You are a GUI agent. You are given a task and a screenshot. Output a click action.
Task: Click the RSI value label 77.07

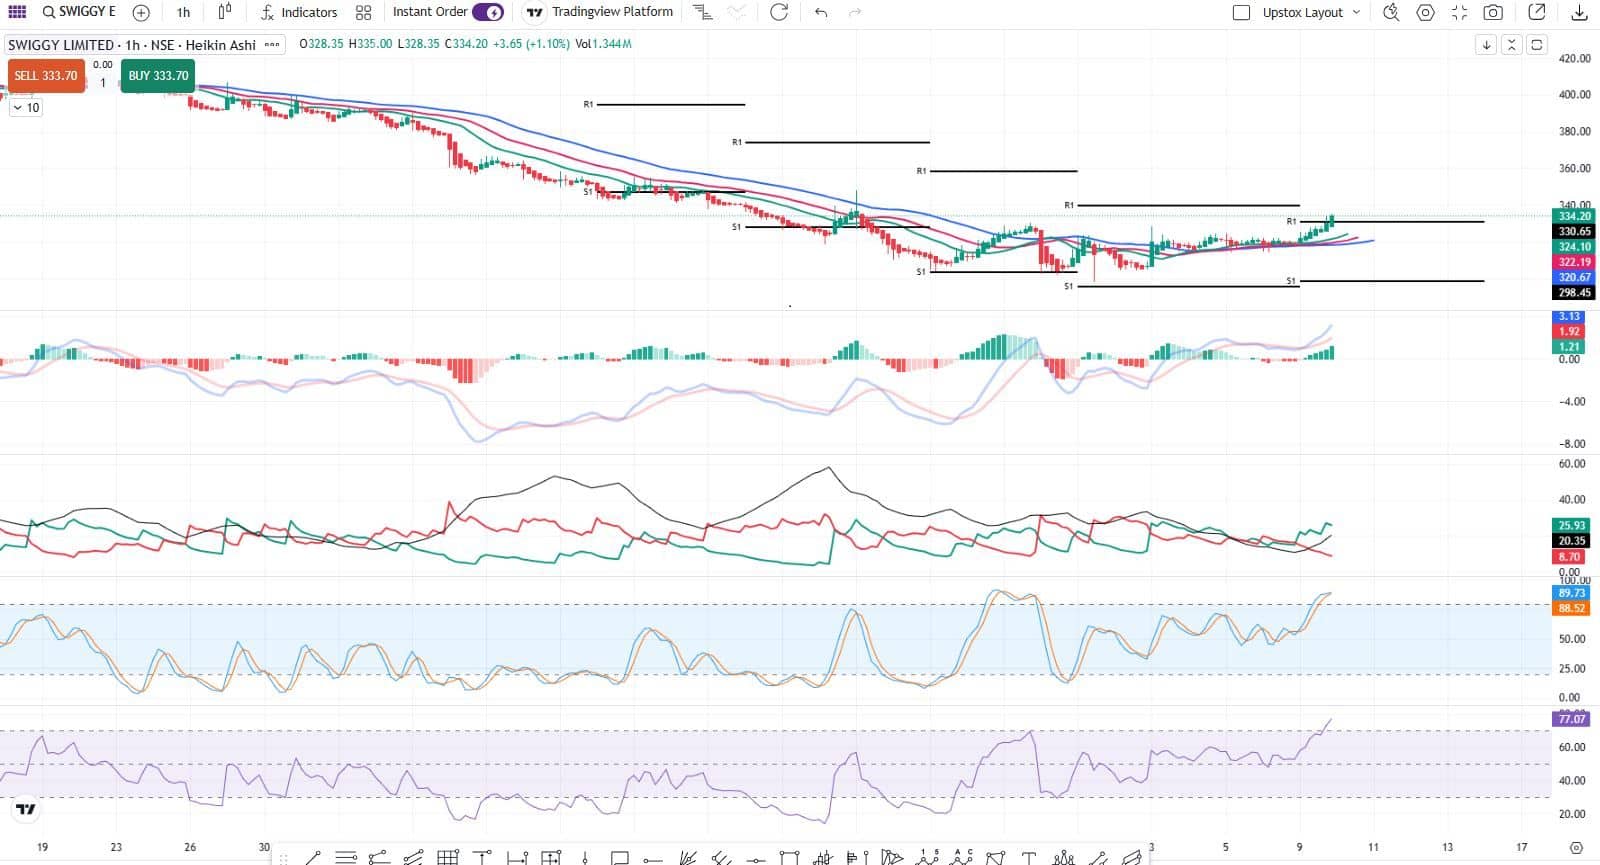(x=1572, y=719)
